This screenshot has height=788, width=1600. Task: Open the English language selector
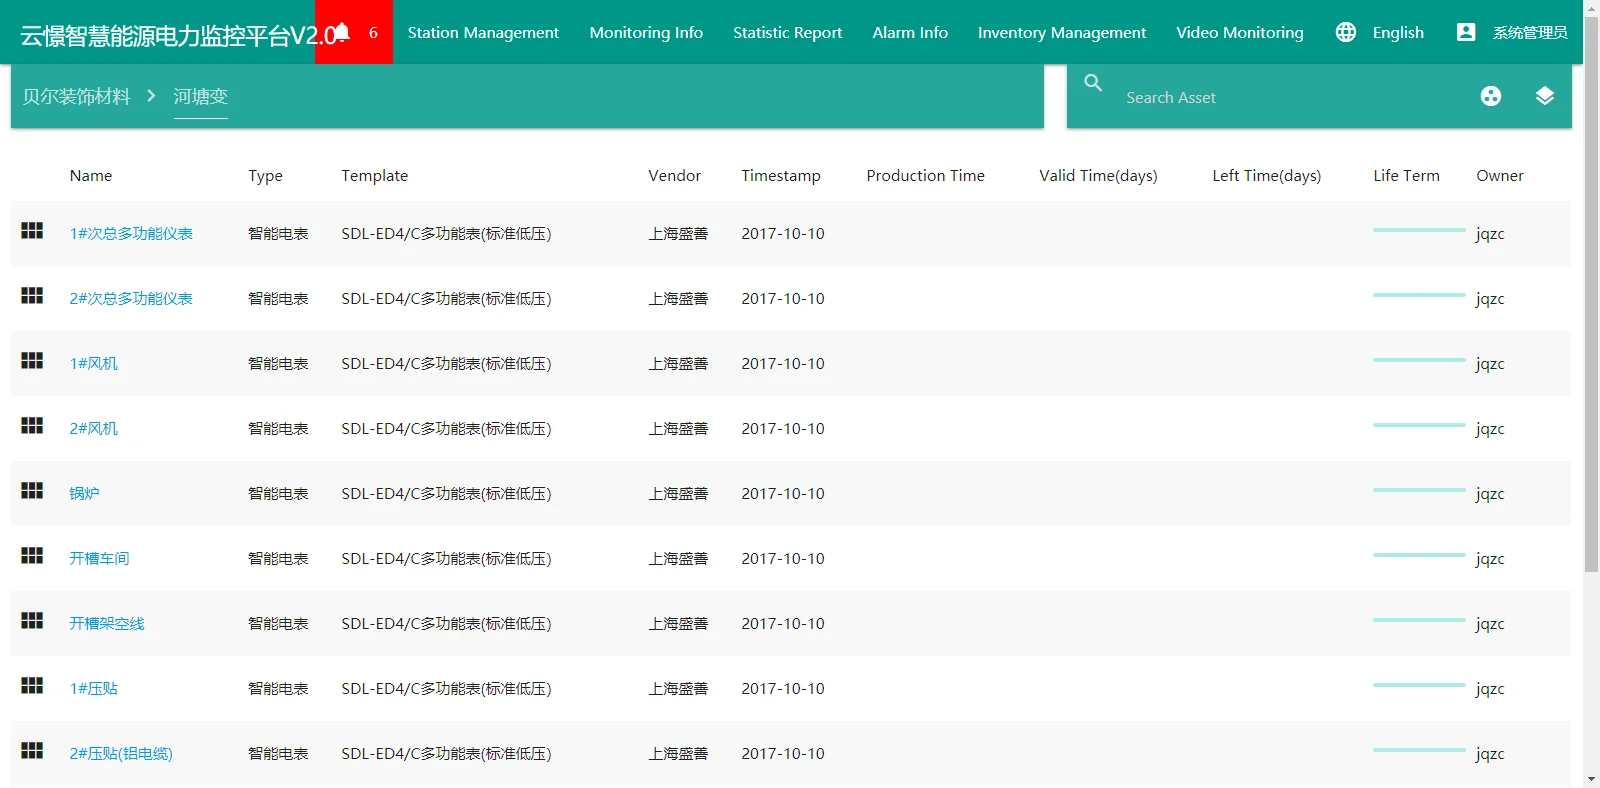1398,32
